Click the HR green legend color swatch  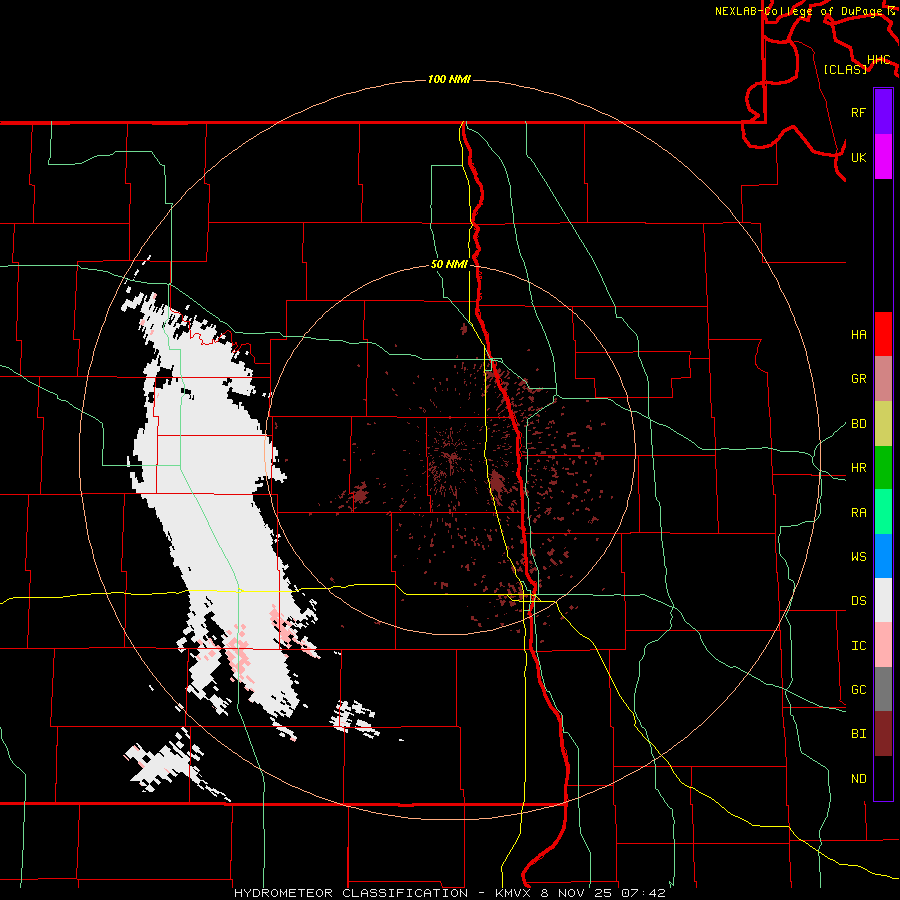pos(883,468)
